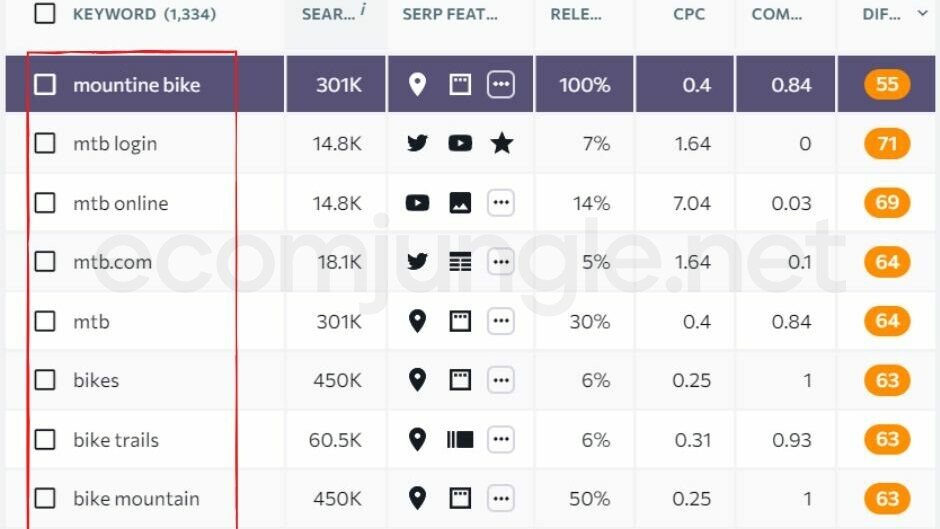940x529 pixels.
Task: Click the star reviews icon for mtb login
Action: (502, 143)
